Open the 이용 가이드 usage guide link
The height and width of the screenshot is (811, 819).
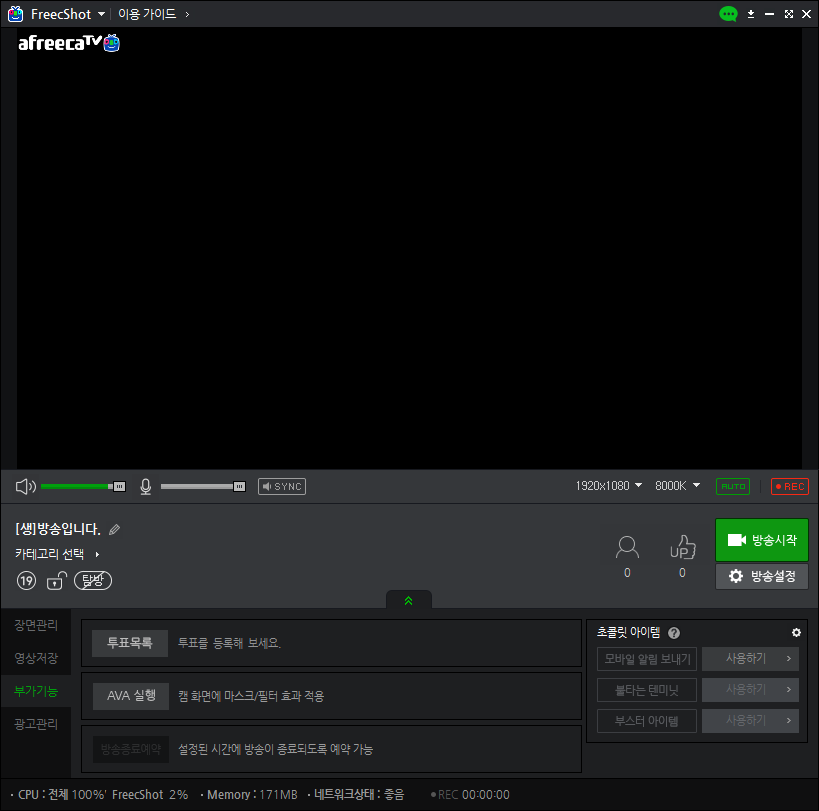click(x=154, y=14)
